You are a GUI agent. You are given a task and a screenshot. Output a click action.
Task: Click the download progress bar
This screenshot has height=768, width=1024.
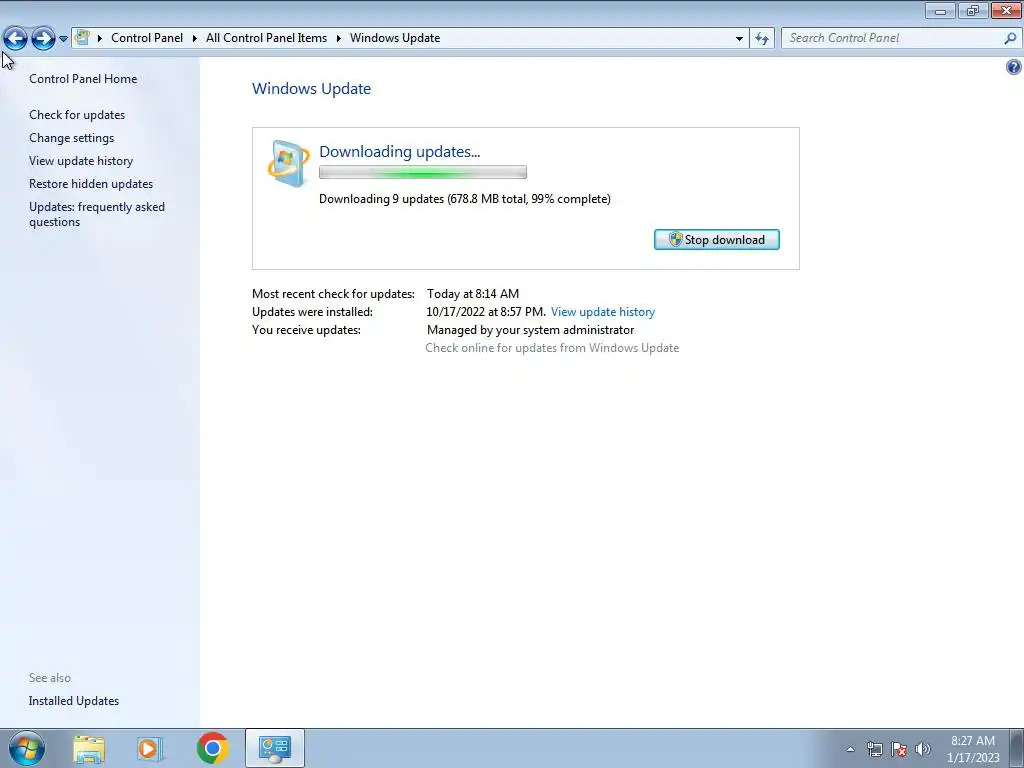tap(423, 172)
